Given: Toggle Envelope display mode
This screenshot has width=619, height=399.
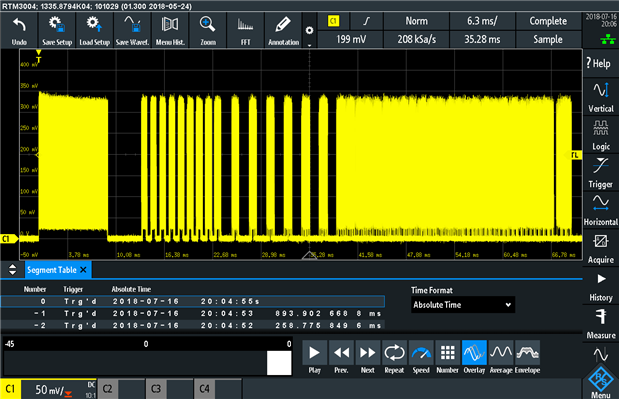Looking at the screenshot, I should [x=527, y=357].
